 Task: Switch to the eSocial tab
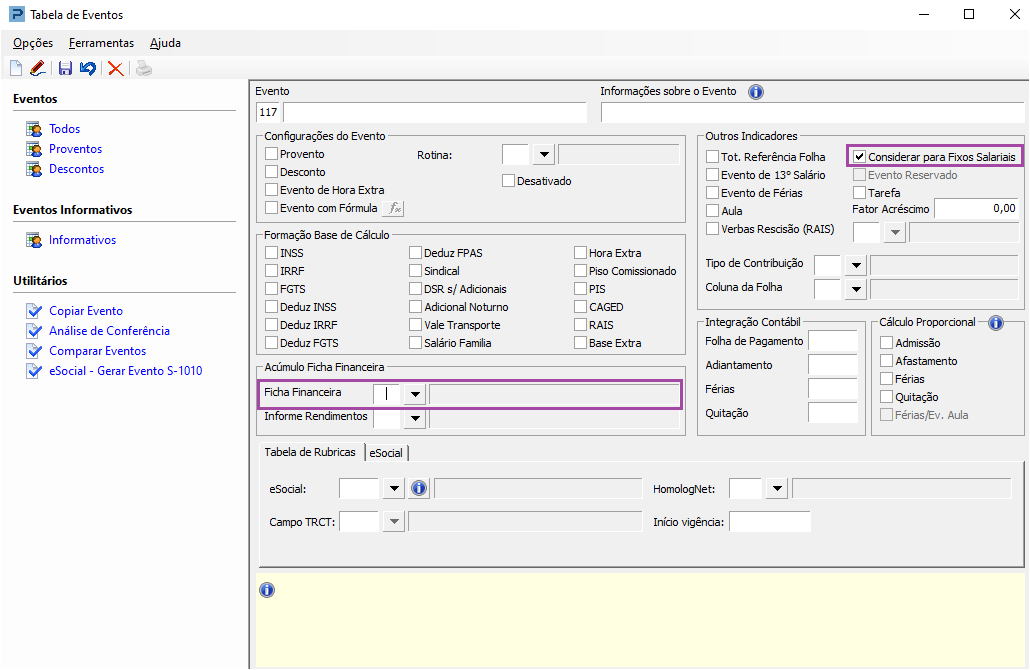pyautogui.click(x=386, y=453)
